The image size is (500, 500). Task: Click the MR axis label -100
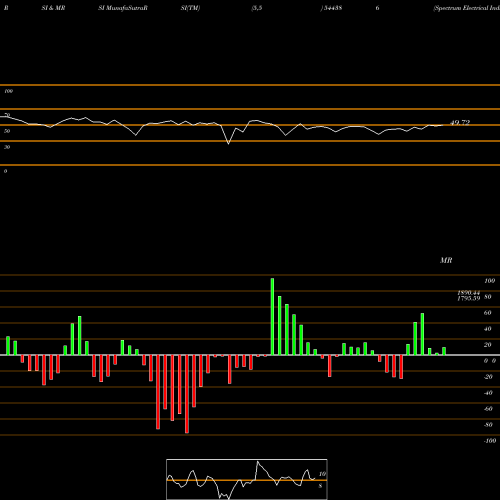point(489,441)
